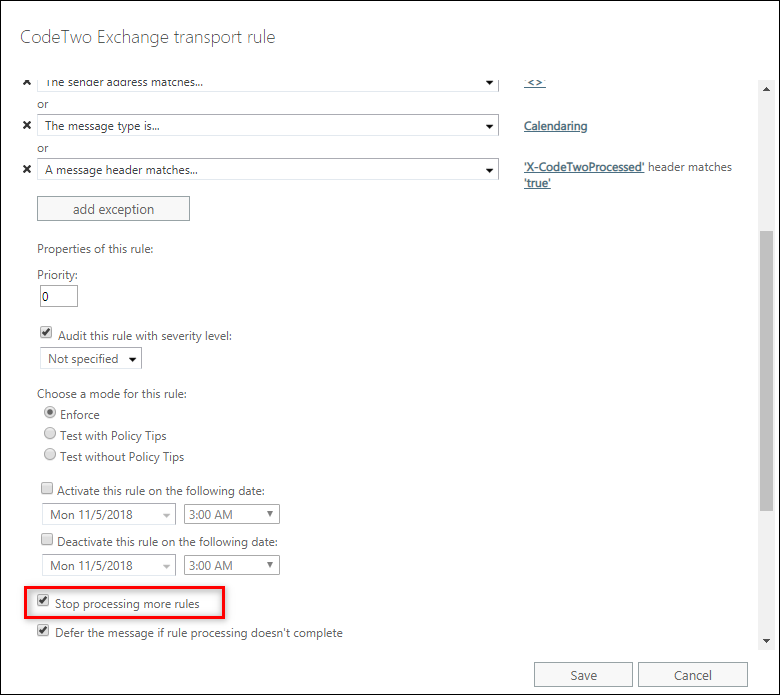
Task: Open 'The sender address matches' dropdown
Action: coord(268,85)
